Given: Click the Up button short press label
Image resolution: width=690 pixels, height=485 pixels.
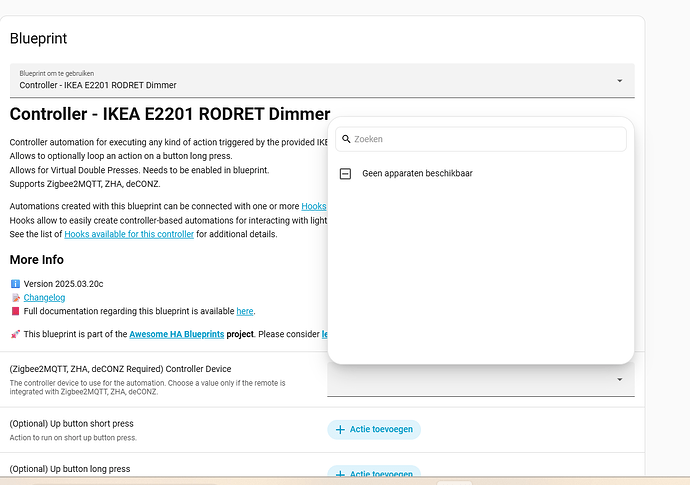Looking at the screenshot, I should 71,423.
